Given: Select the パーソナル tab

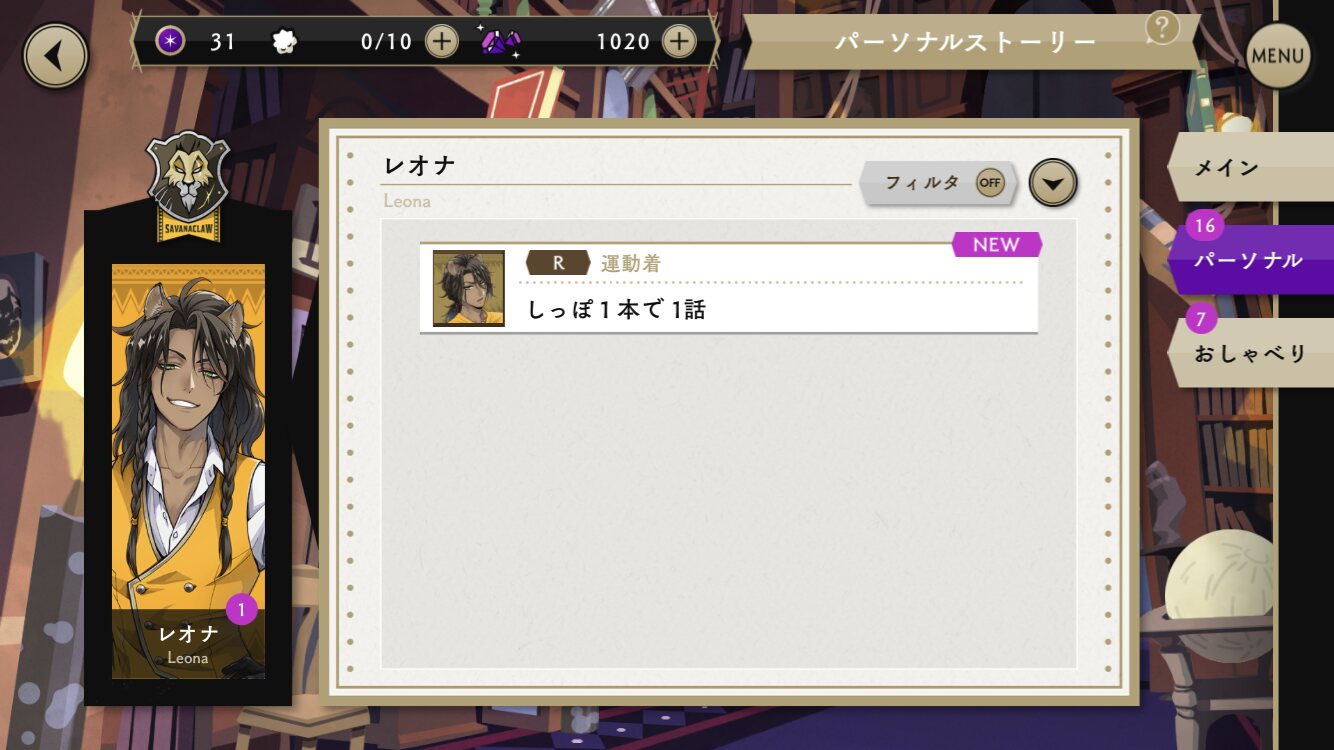Looking at the screenshot, I should click(1250, 260).
